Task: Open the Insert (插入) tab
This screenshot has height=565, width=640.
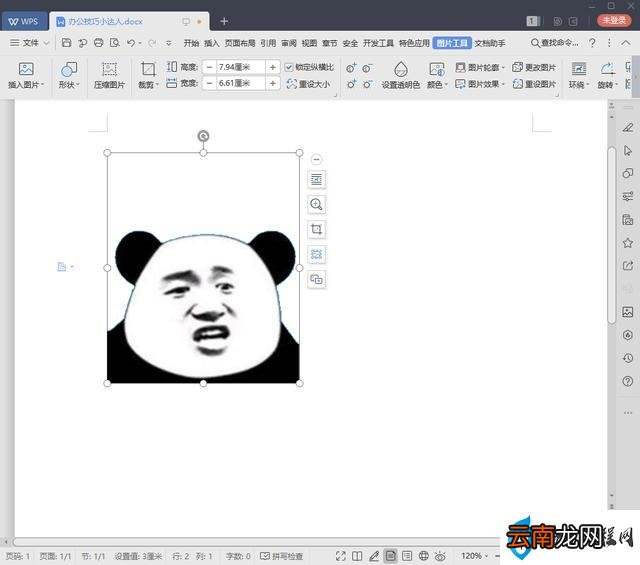Action: 211,43
